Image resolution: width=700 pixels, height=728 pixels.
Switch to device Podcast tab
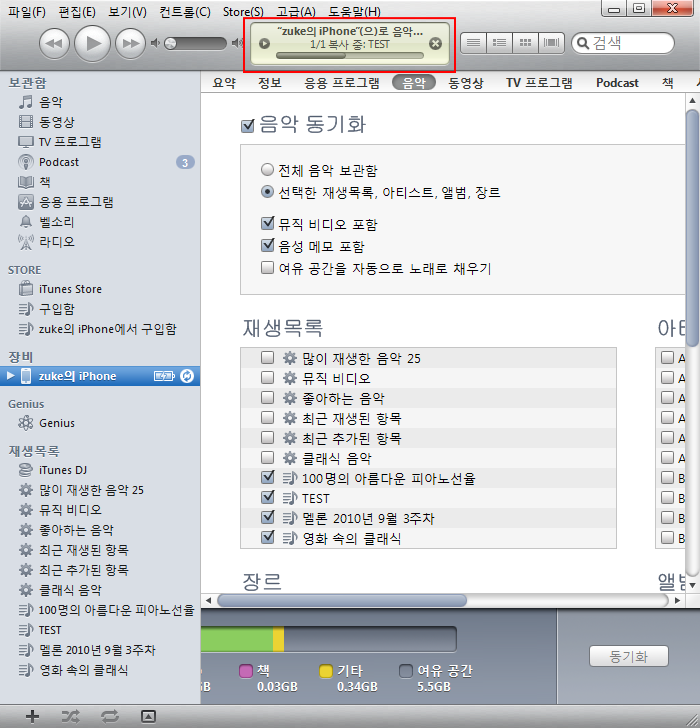click(x=617, y=83)
